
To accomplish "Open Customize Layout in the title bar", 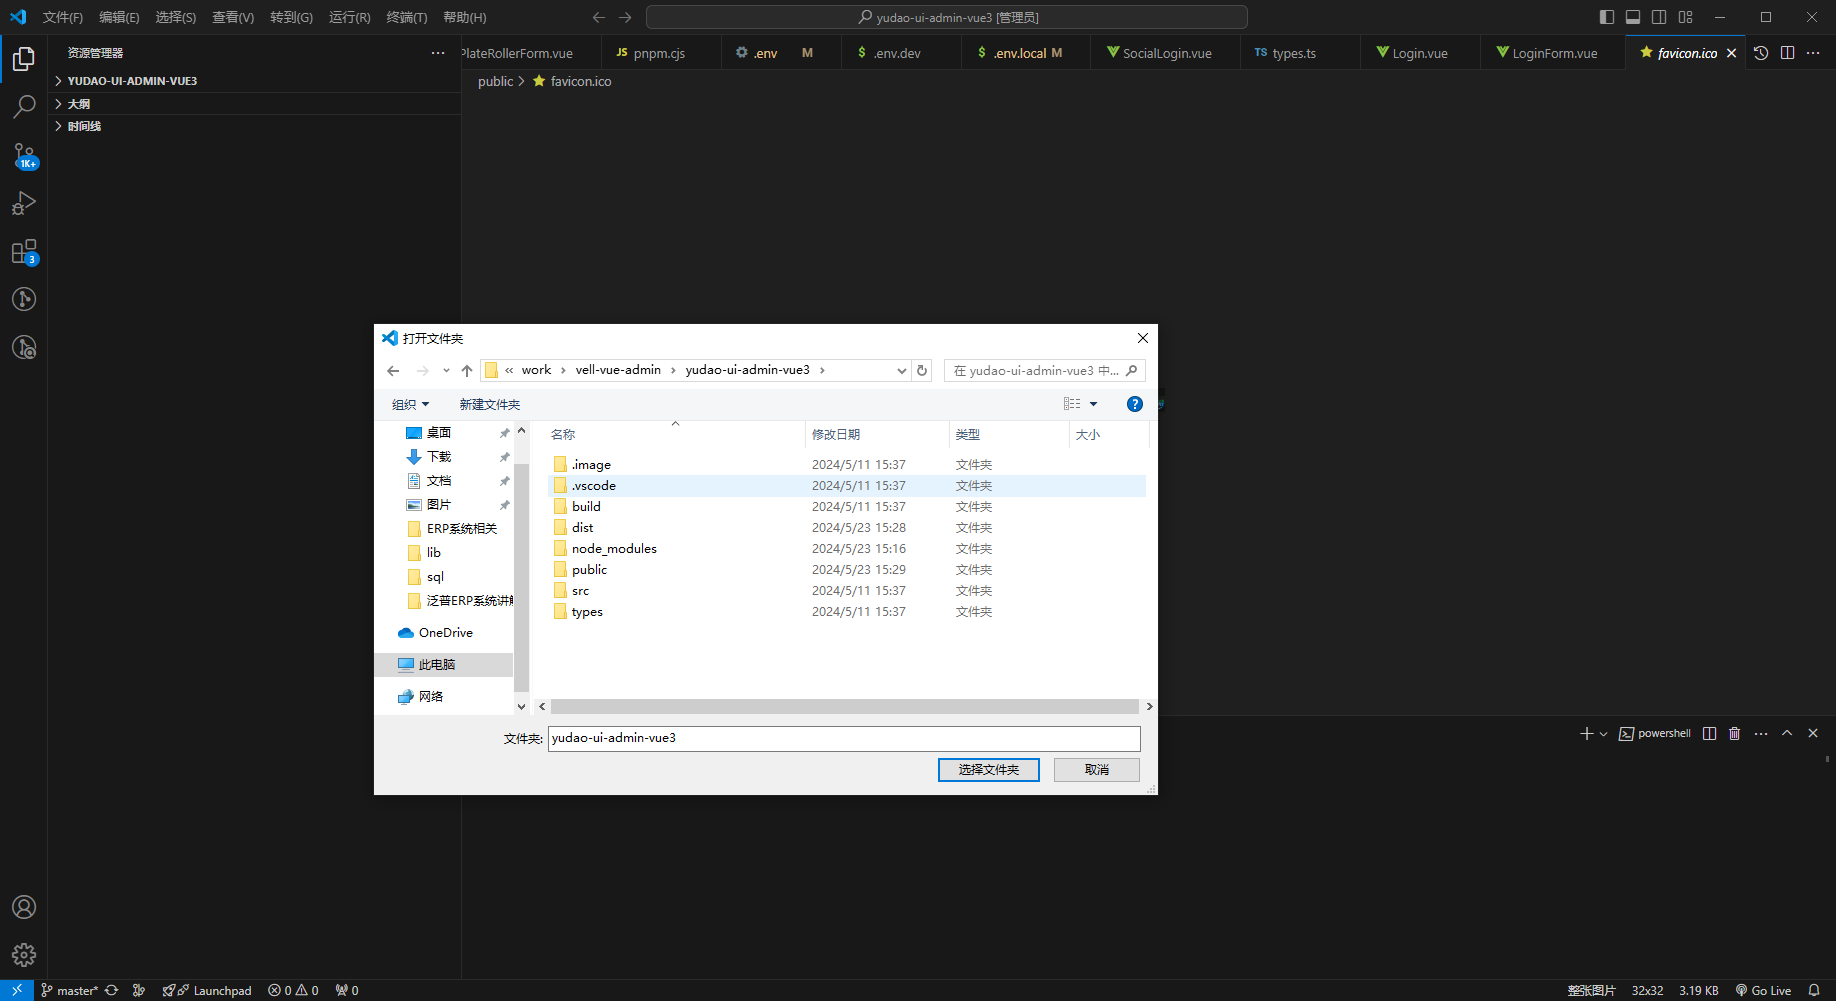I will point(1686,17).
